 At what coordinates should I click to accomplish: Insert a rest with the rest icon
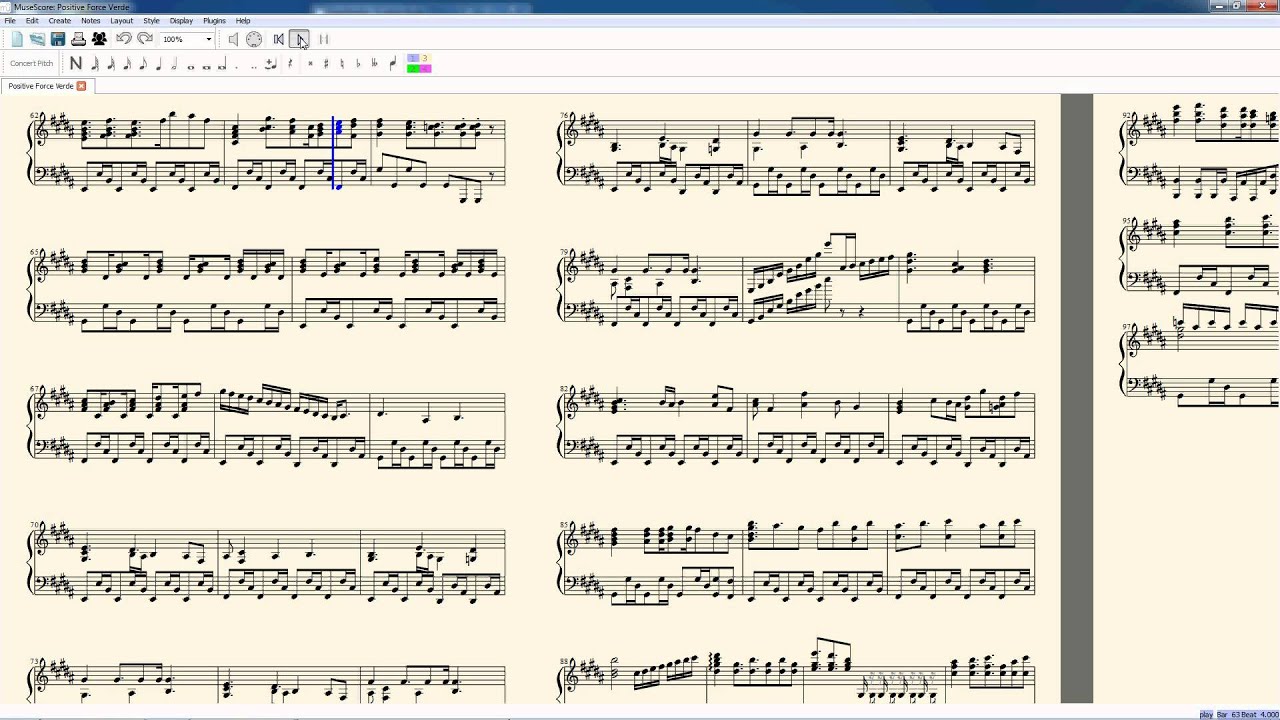(x=290, y=64)
